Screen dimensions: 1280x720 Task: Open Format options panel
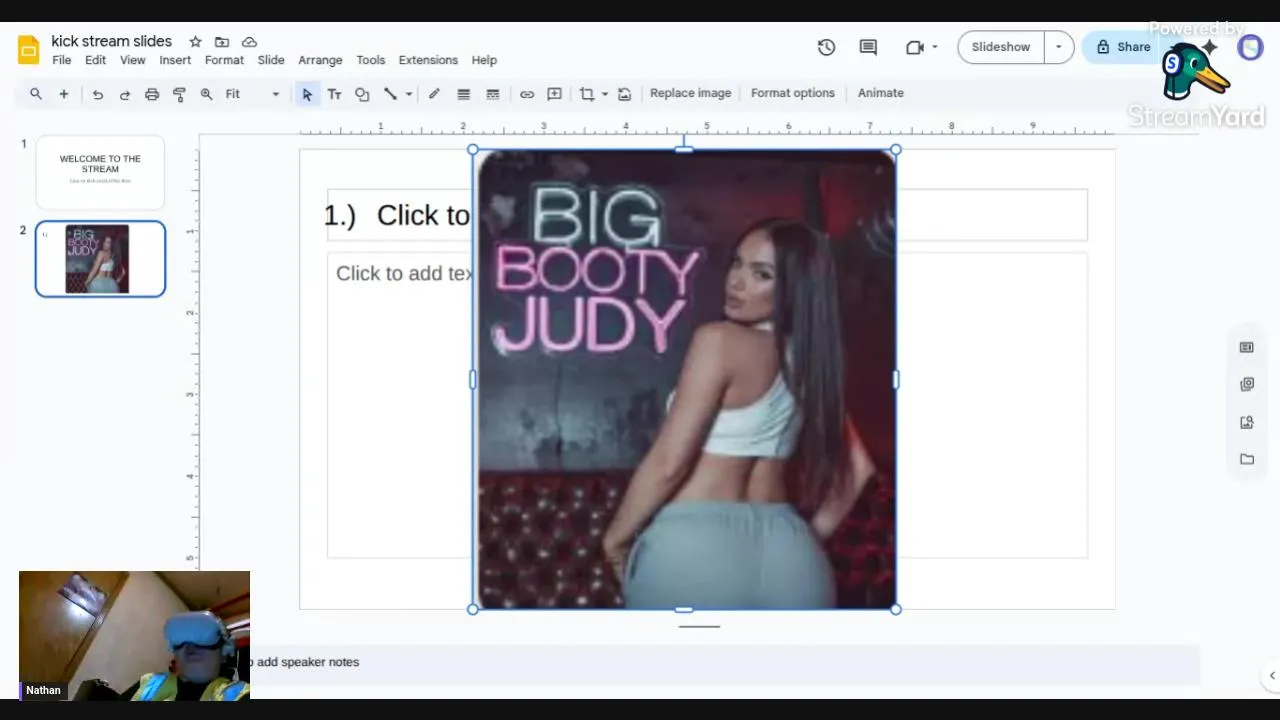point(792,93)
